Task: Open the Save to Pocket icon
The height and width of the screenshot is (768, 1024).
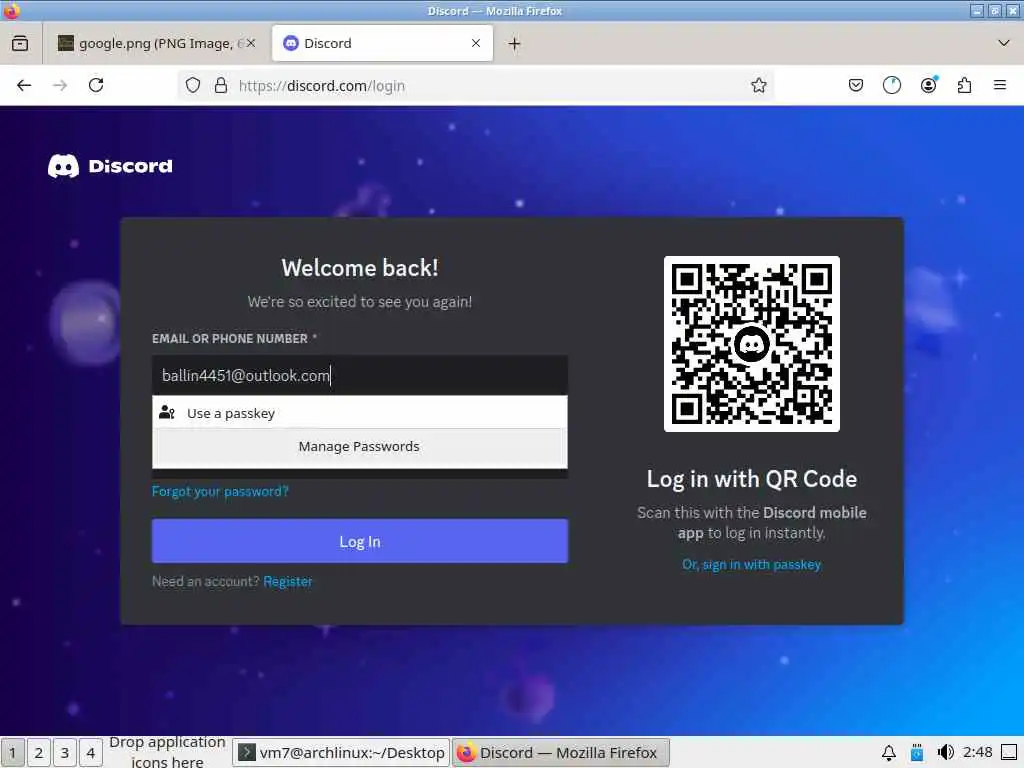Action: pos(856,86)
